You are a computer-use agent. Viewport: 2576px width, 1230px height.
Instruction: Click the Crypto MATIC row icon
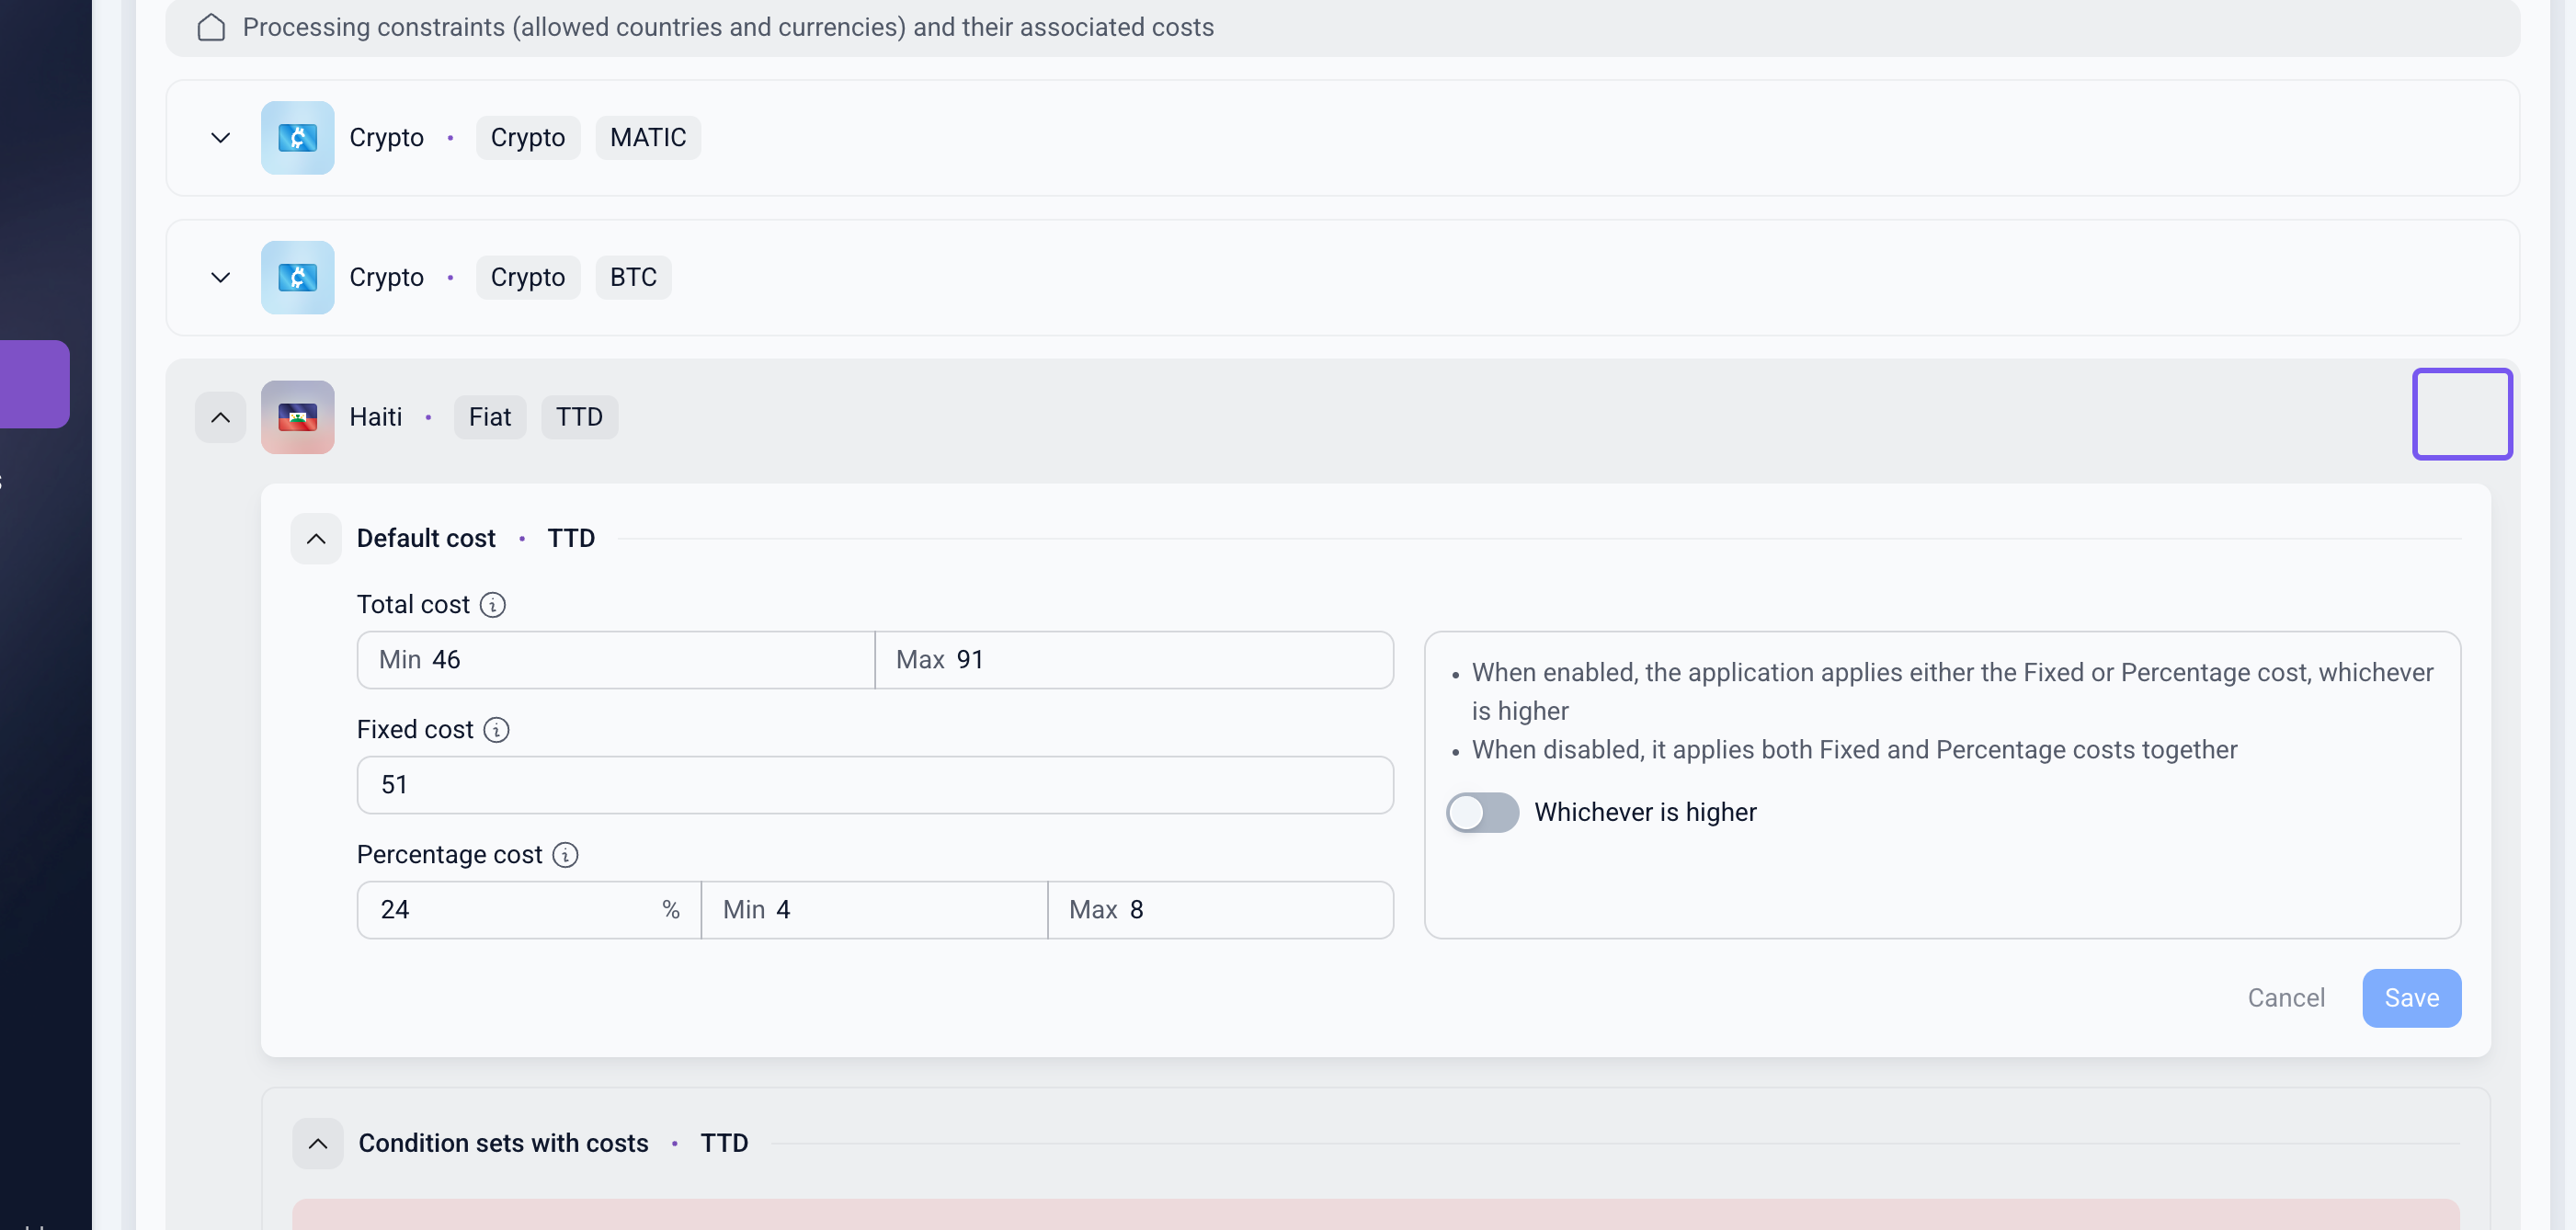(297, 138)
